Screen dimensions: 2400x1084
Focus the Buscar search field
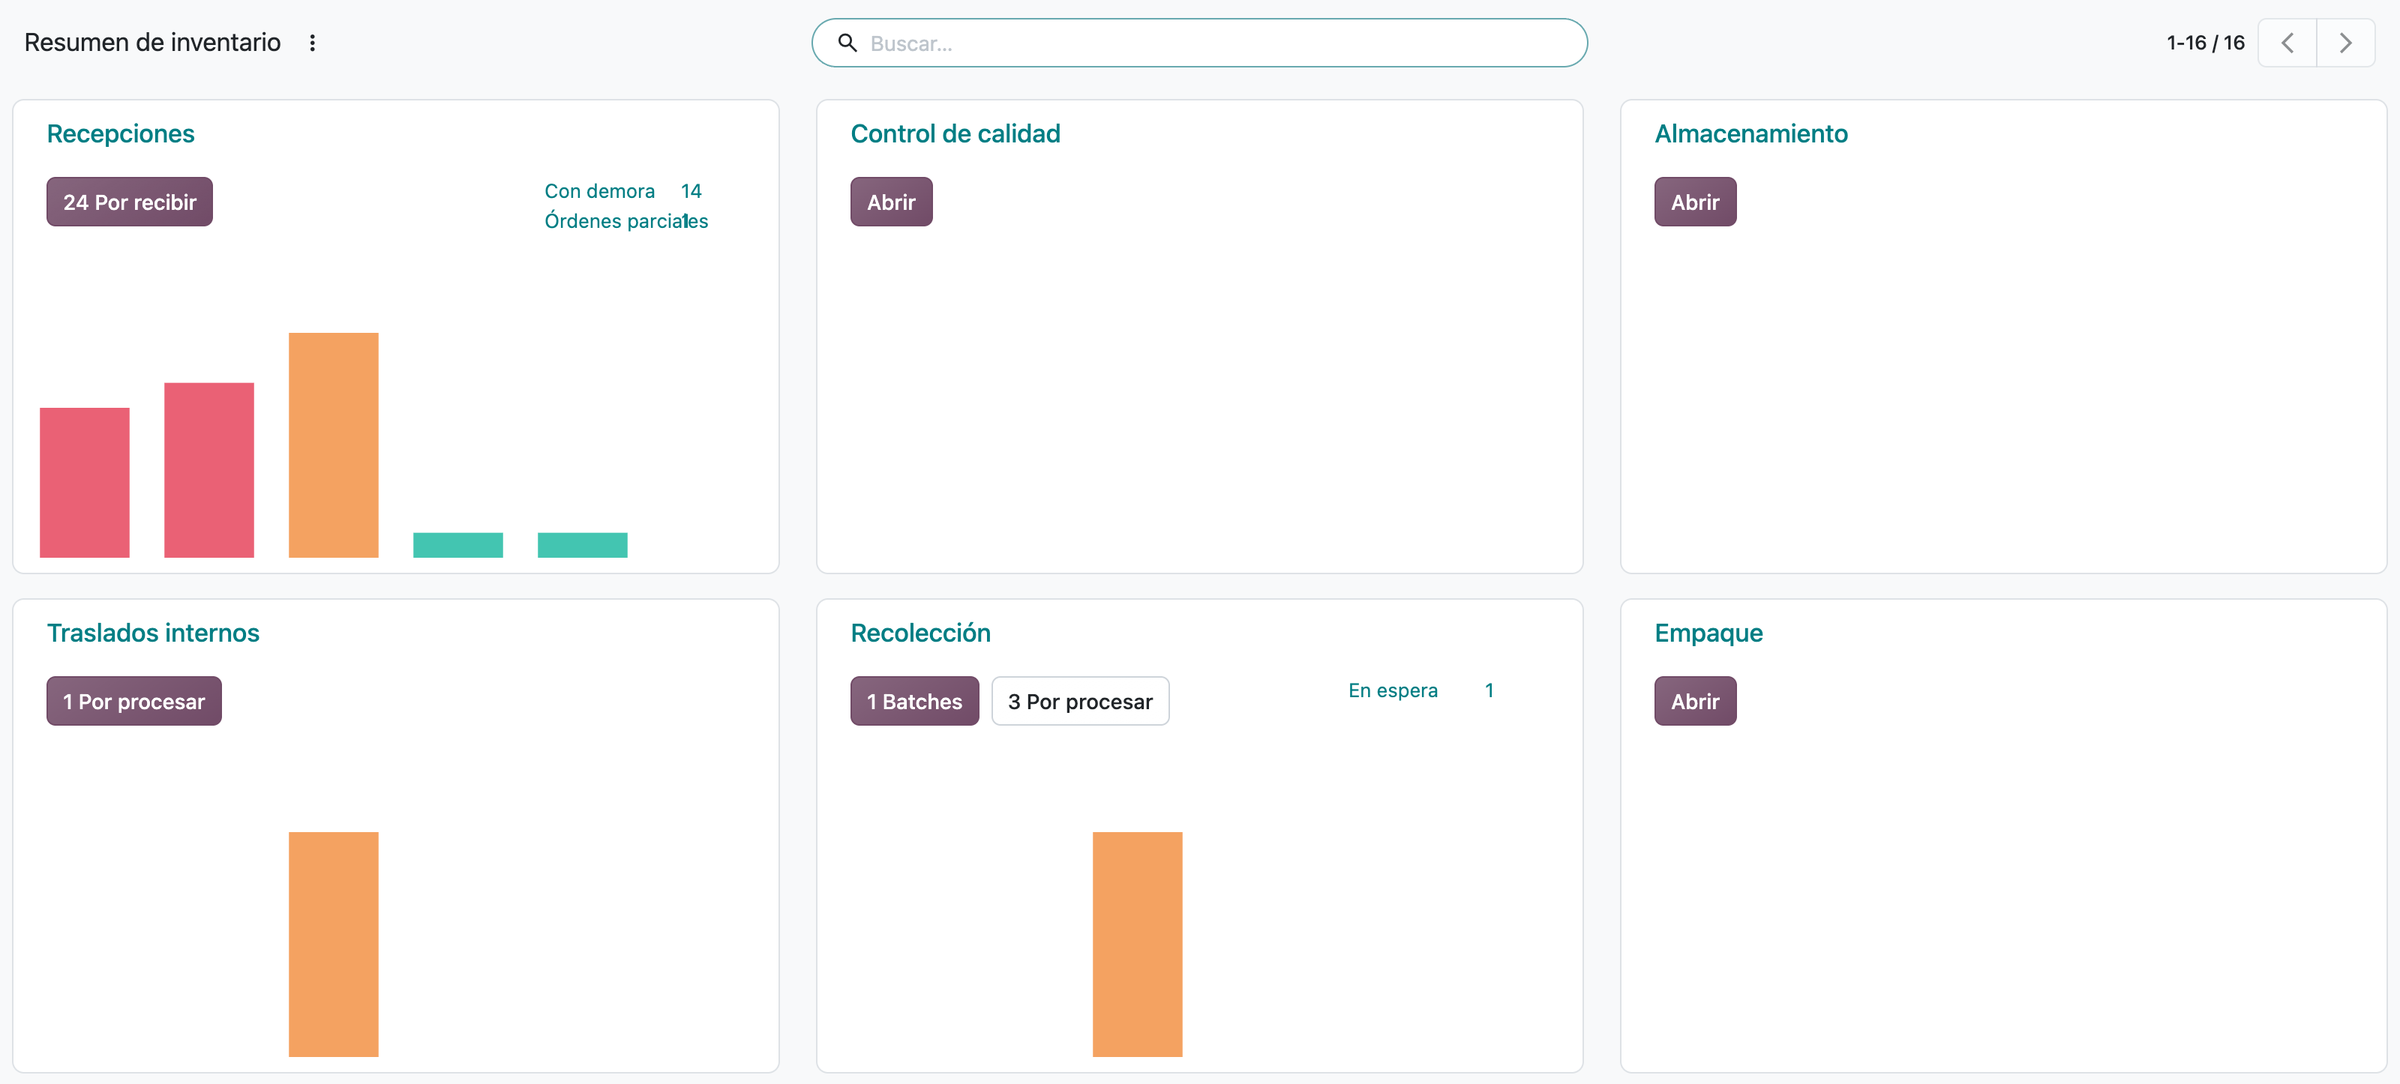tap(1199, 43)
